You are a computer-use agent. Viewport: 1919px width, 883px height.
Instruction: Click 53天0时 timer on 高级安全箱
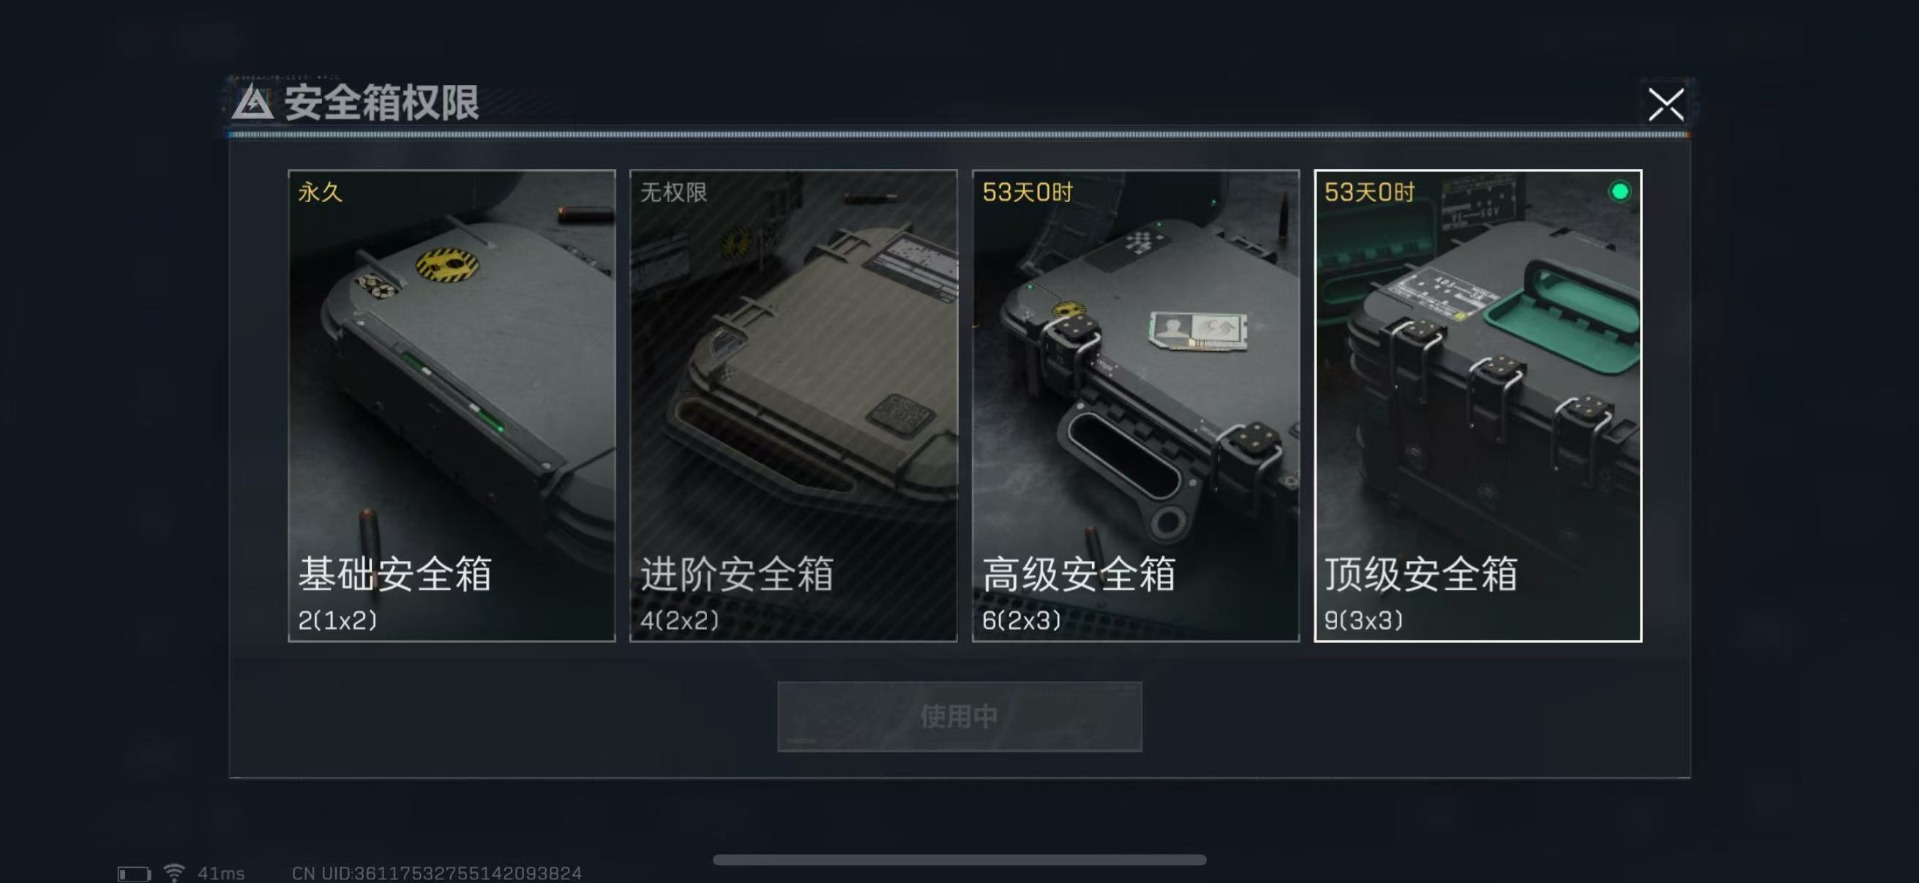(x=1027, y=192)
